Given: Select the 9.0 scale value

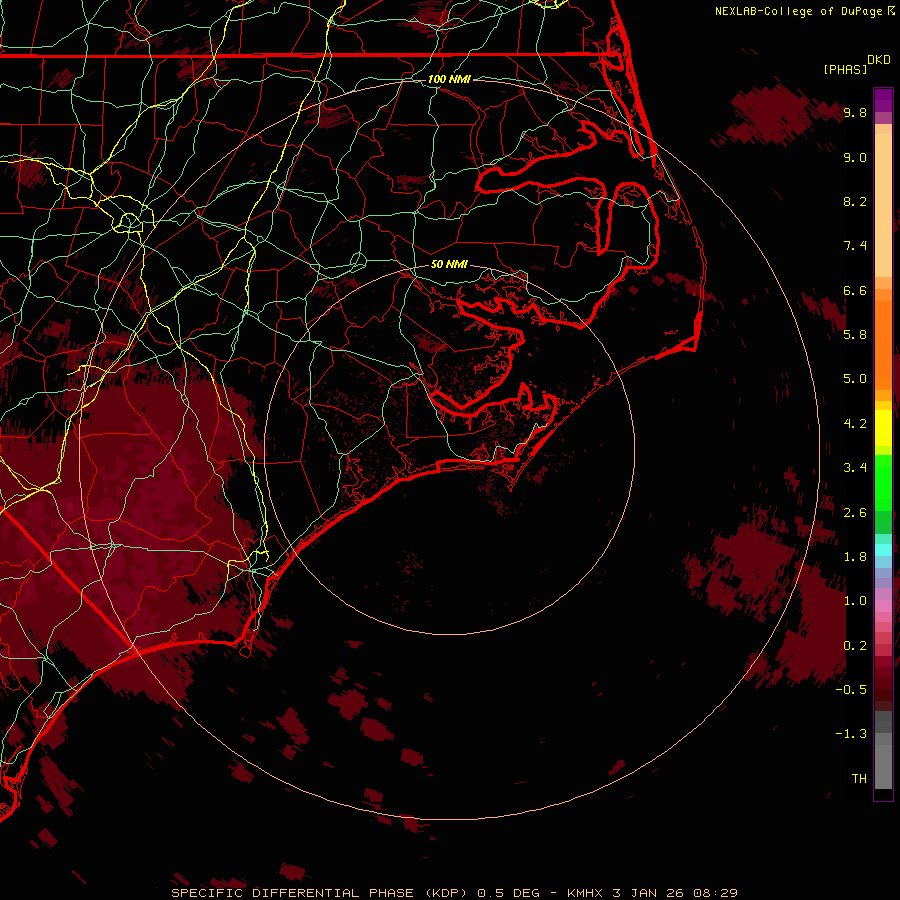Looking at the screenshot, I should [x=855, y=157].
